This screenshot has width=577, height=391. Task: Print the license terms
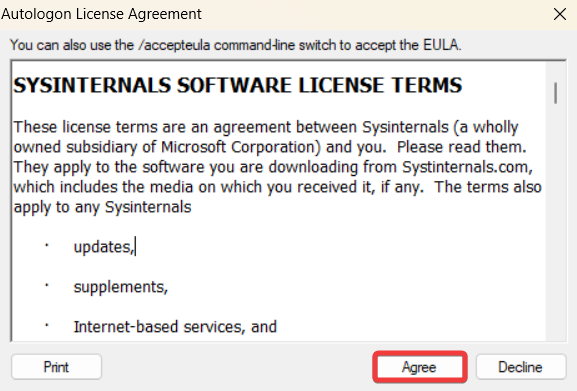(56, 367)
